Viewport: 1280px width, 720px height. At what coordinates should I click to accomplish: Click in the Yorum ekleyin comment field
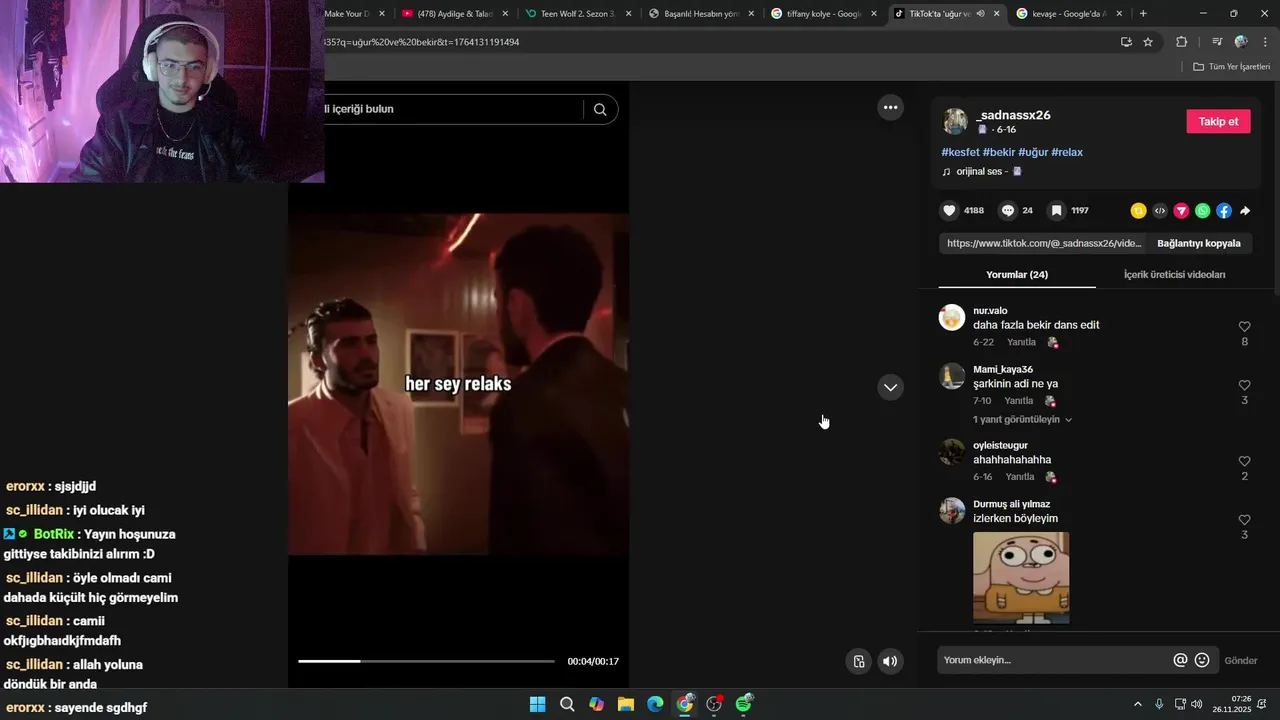pos(1054,660)
